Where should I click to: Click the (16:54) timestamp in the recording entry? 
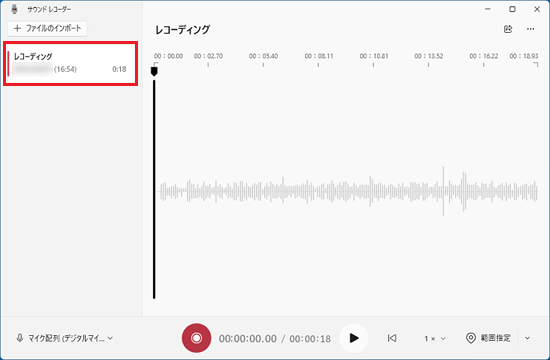click(x=65, y=69)
